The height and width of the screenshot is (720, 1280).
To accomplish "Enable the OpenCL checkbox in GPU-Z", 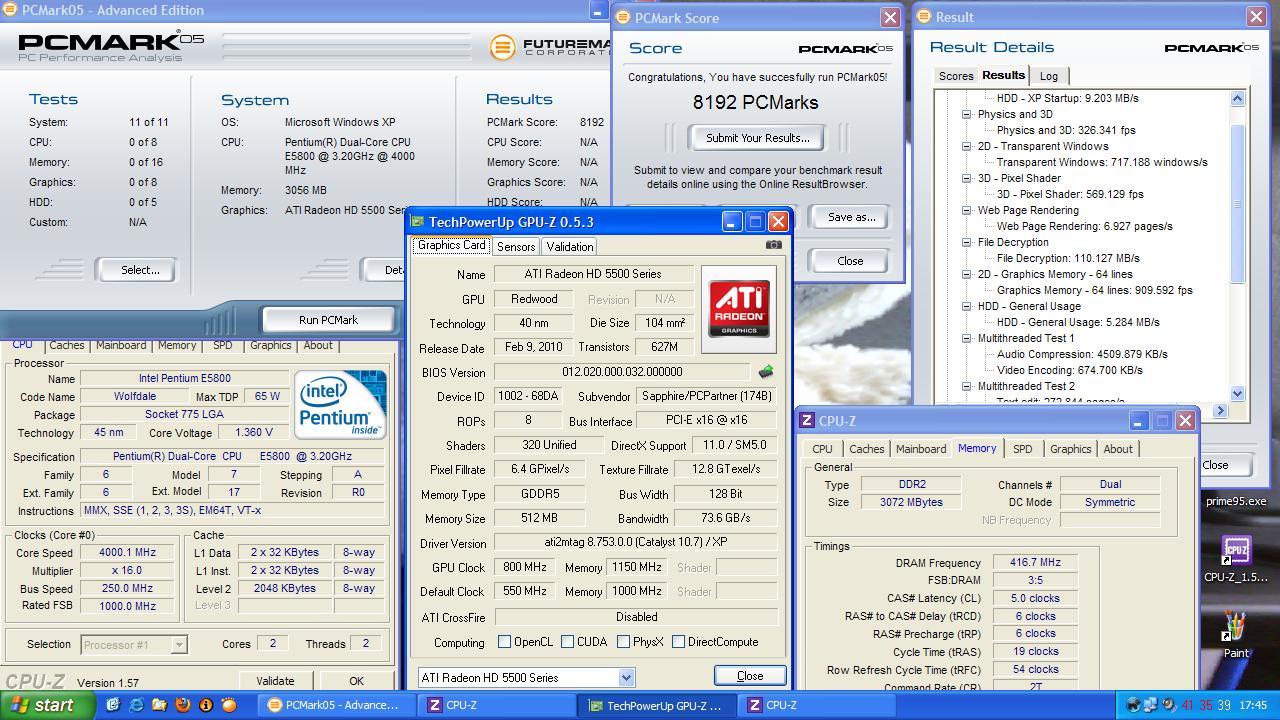I will tap(505, 642).
